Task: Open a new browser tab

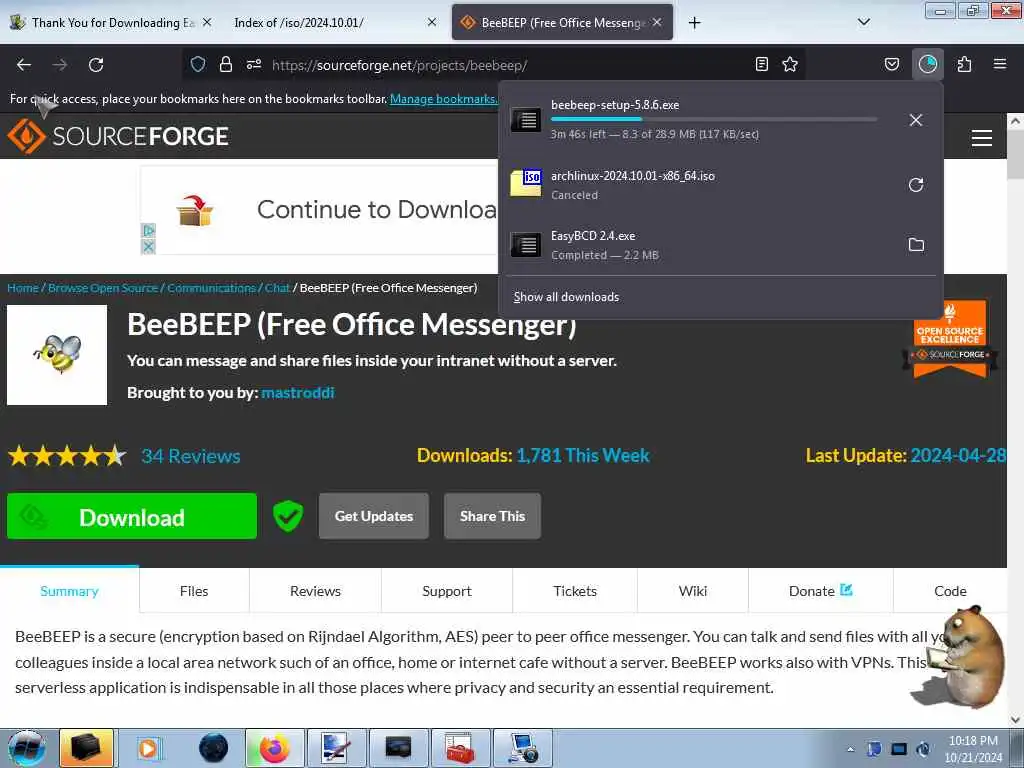Action: tap(694, 23)
